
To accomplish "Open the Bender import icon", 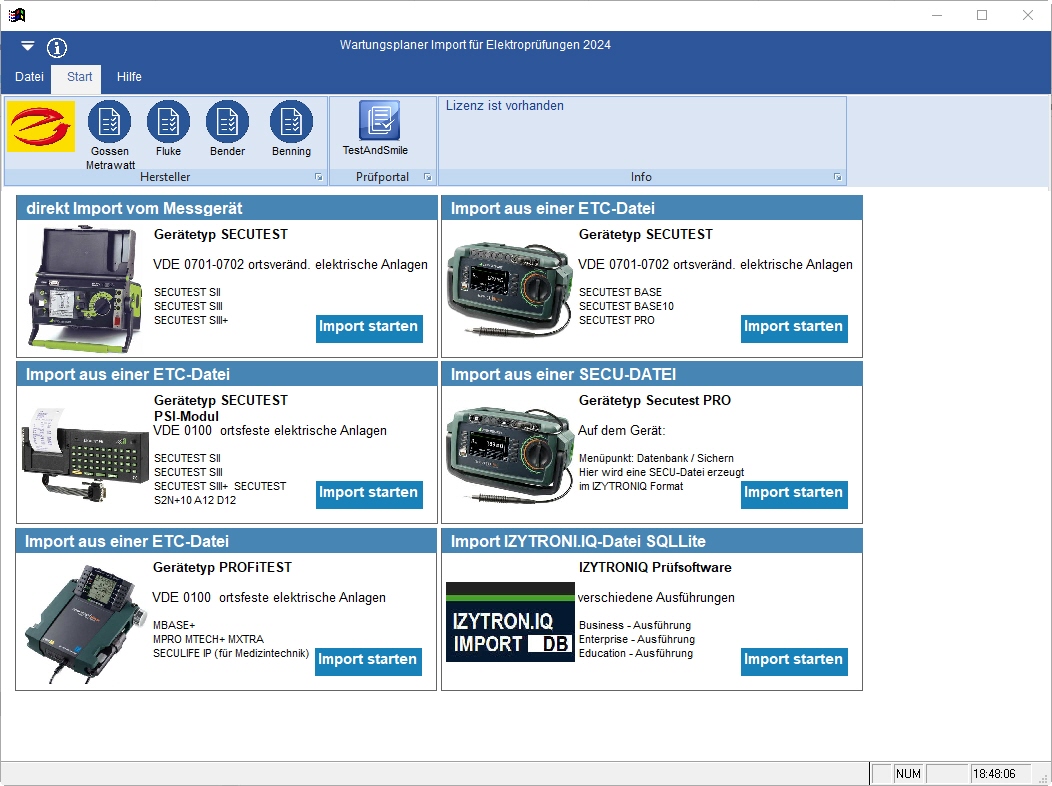I will tap(227, 123).
